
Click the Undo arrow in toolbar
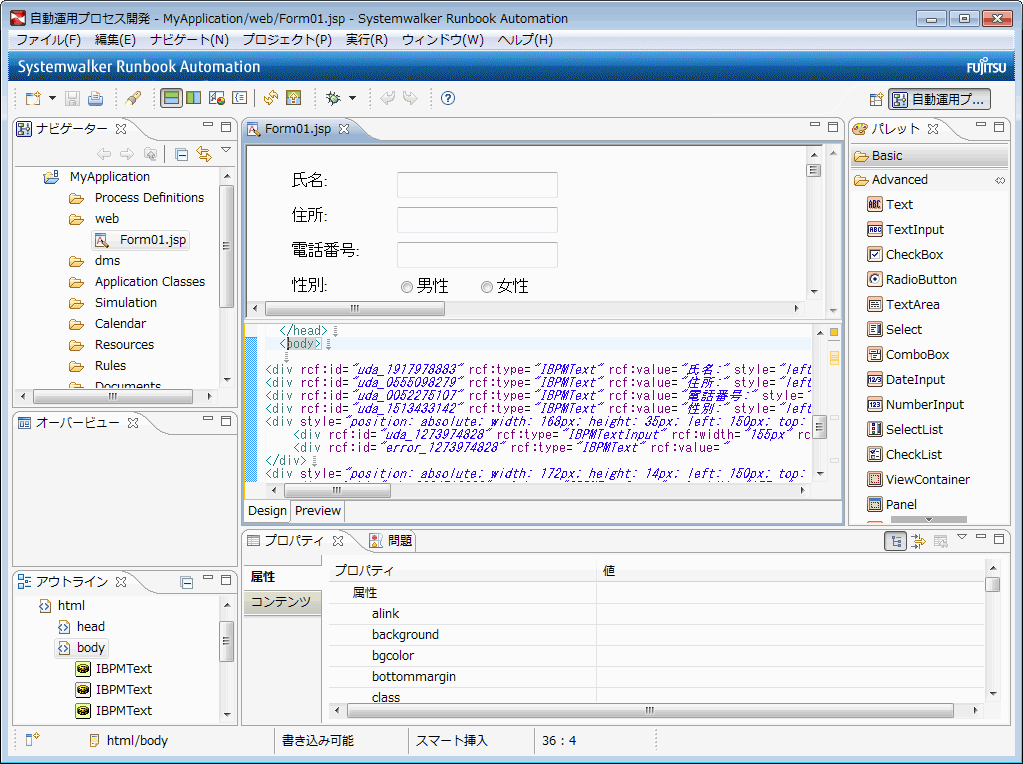point(388,99)
